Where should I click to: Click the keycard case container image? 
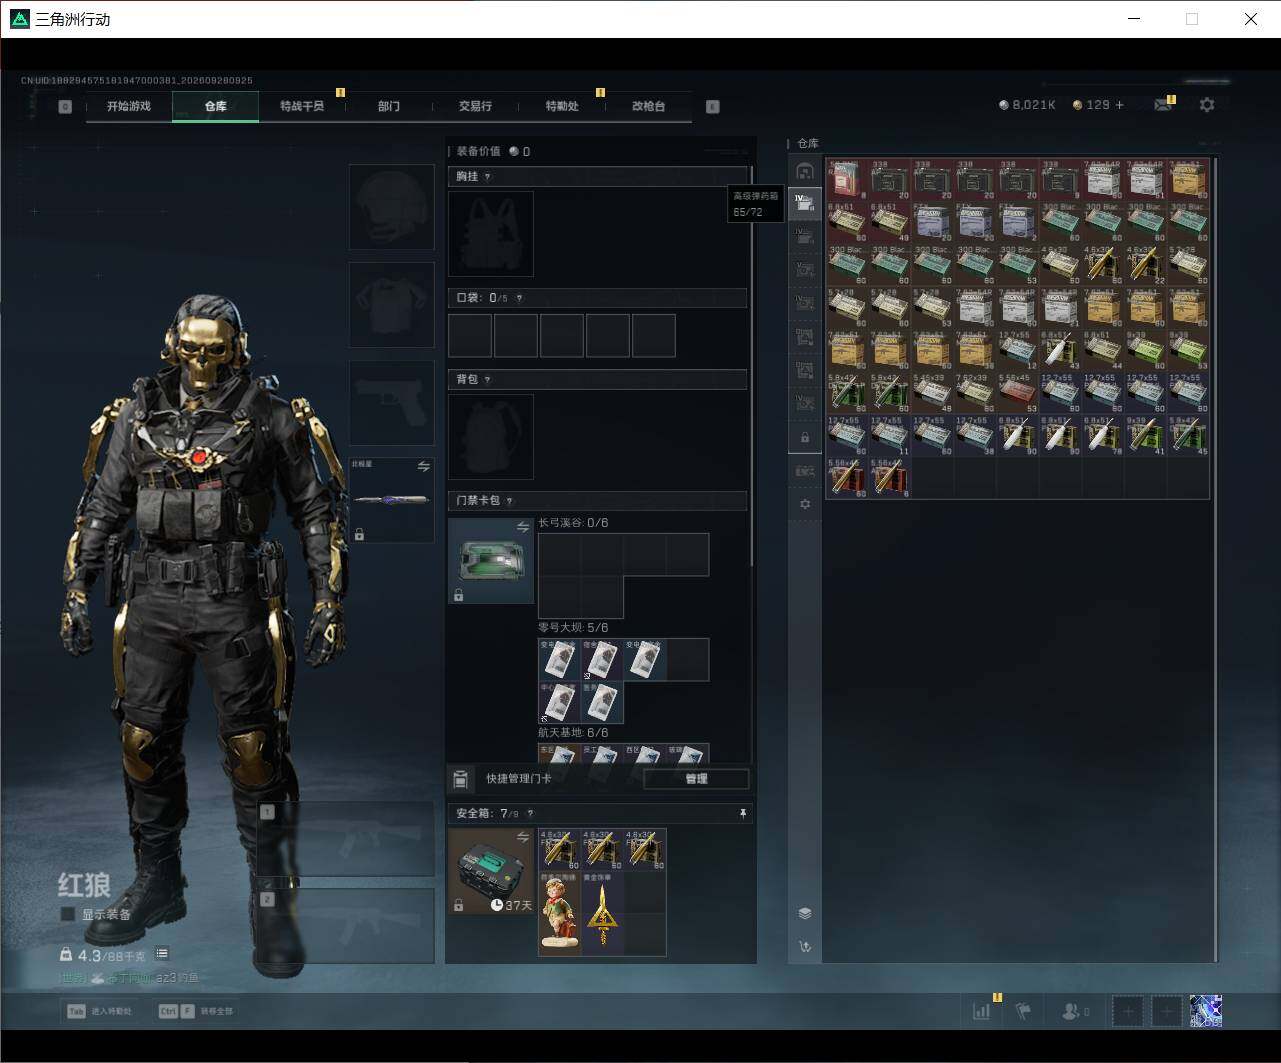coord(491,561)
